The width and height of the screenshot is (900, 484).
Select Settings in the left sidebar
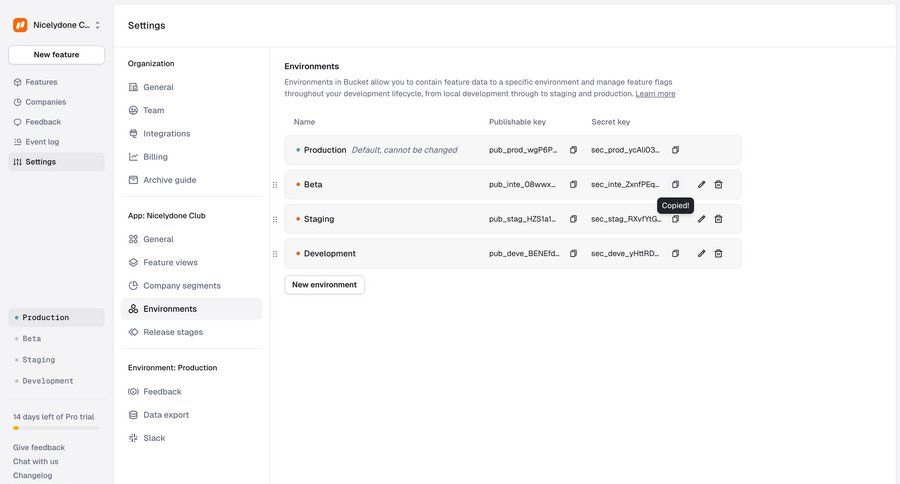tap(56, 162)
